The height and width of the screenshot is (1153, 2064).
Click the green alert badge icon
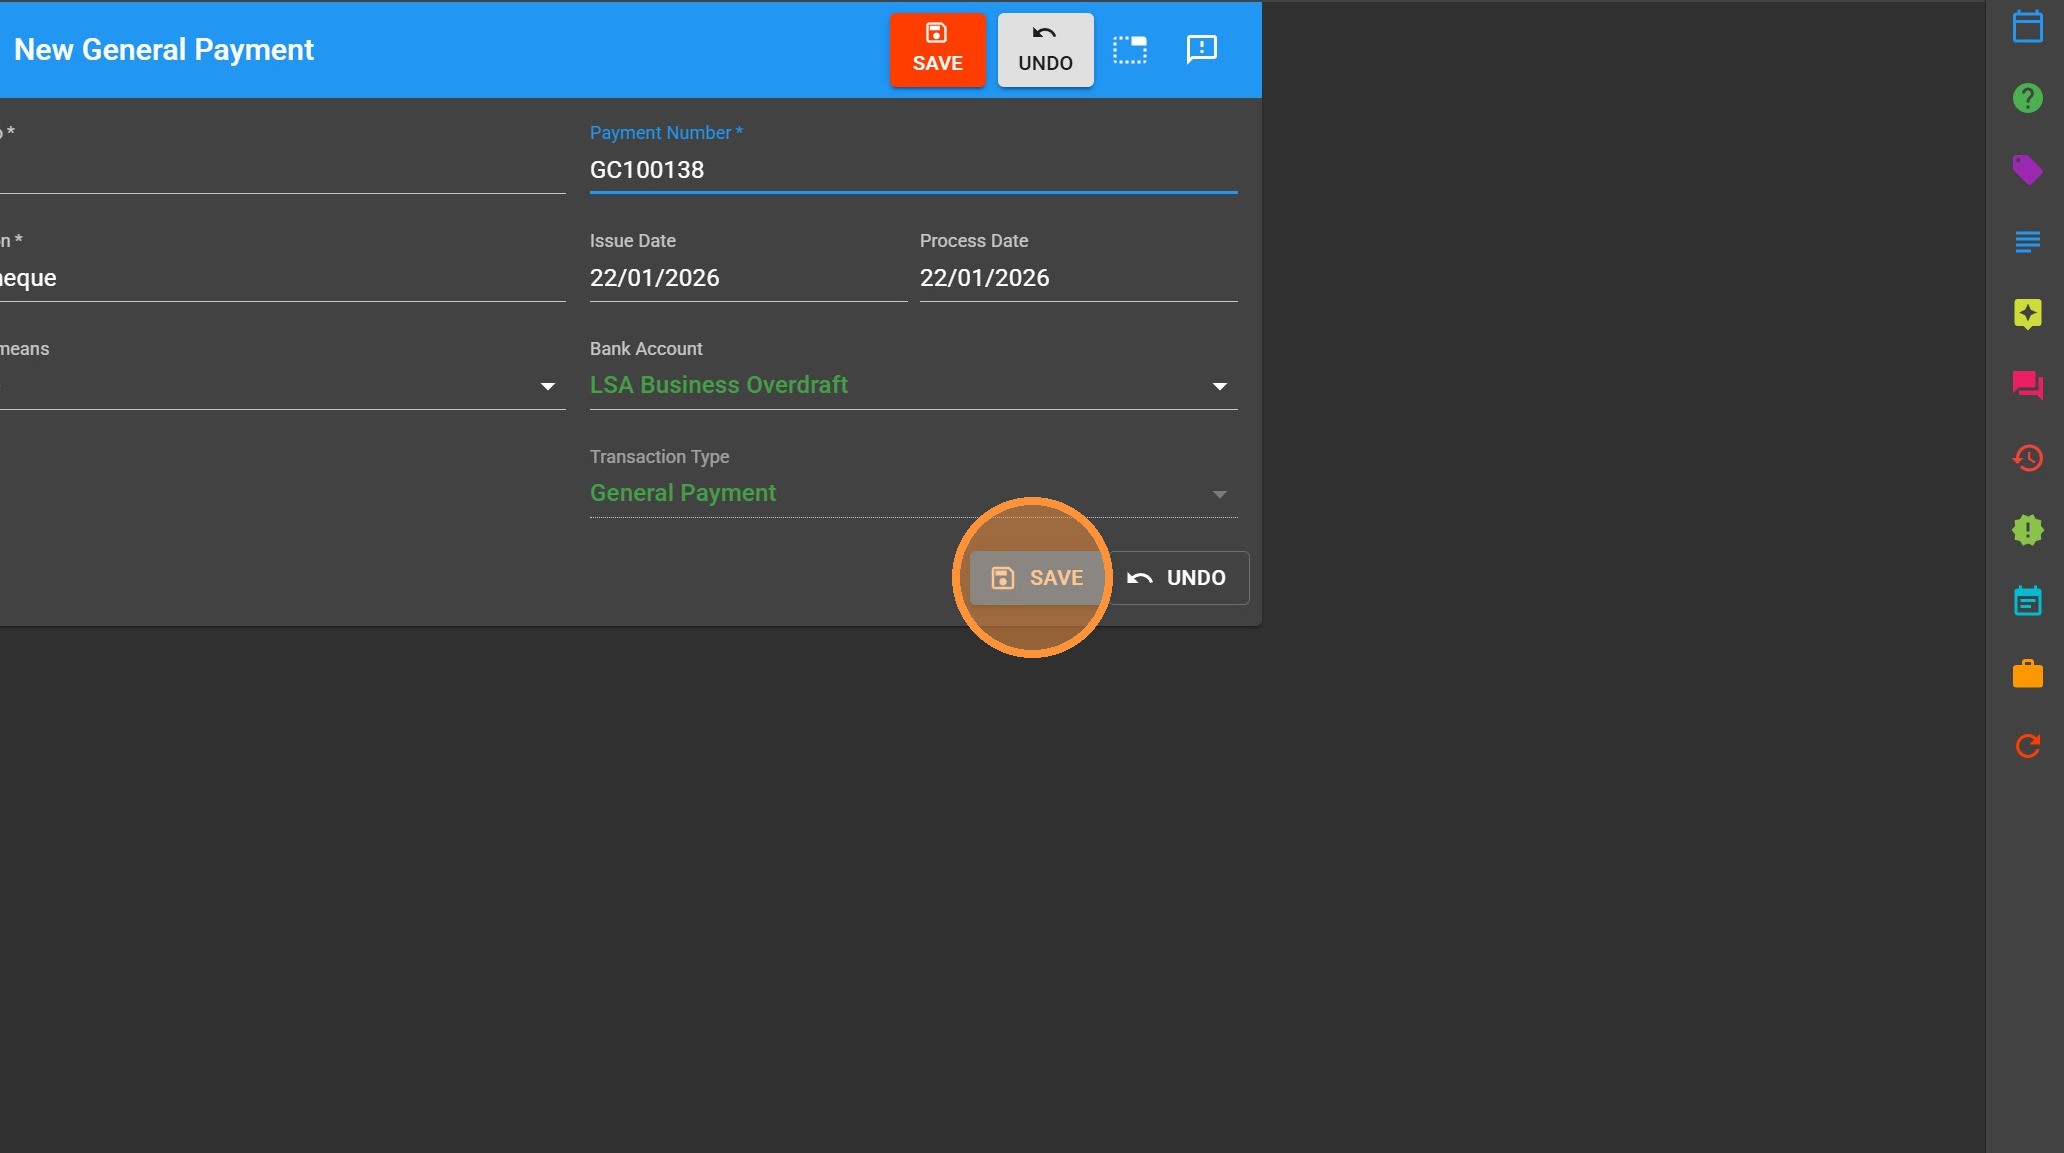point(2027,530)
